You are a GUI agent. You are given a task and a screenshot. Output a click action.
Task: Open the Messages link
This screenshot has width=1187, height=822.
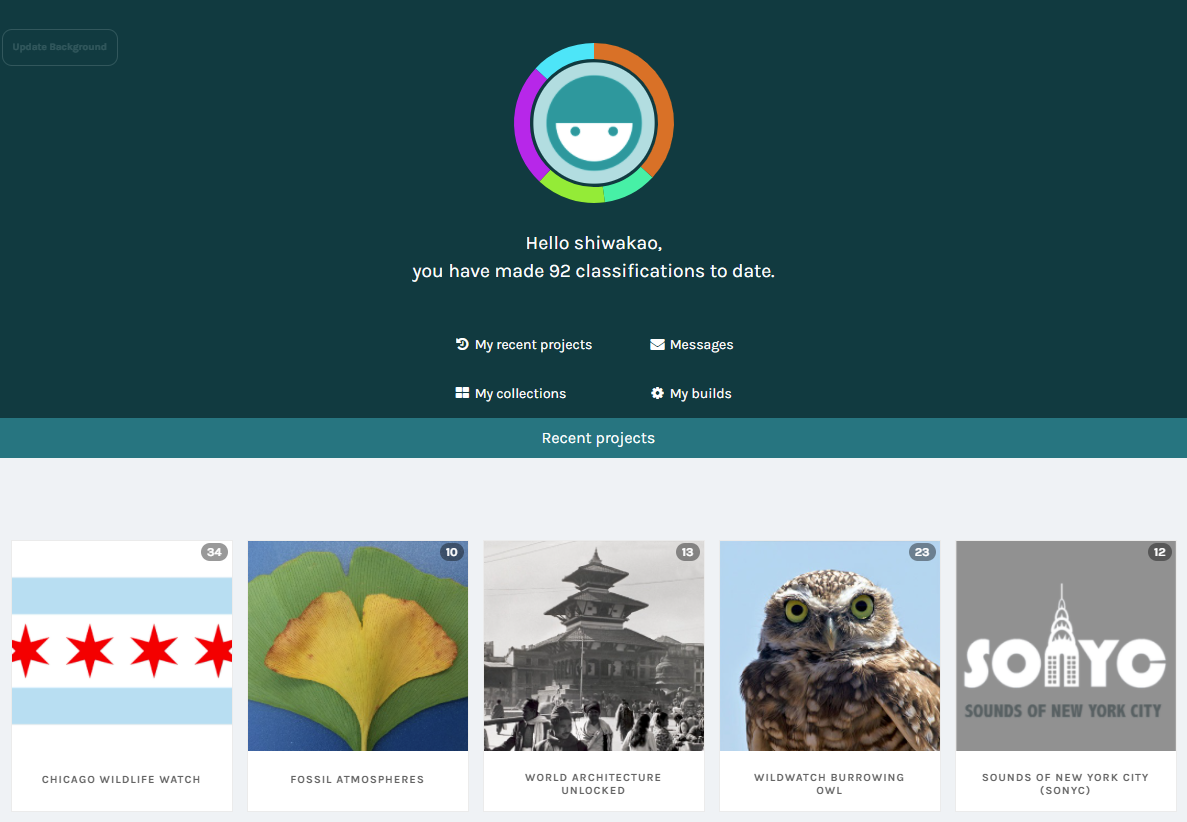[701, 345]
